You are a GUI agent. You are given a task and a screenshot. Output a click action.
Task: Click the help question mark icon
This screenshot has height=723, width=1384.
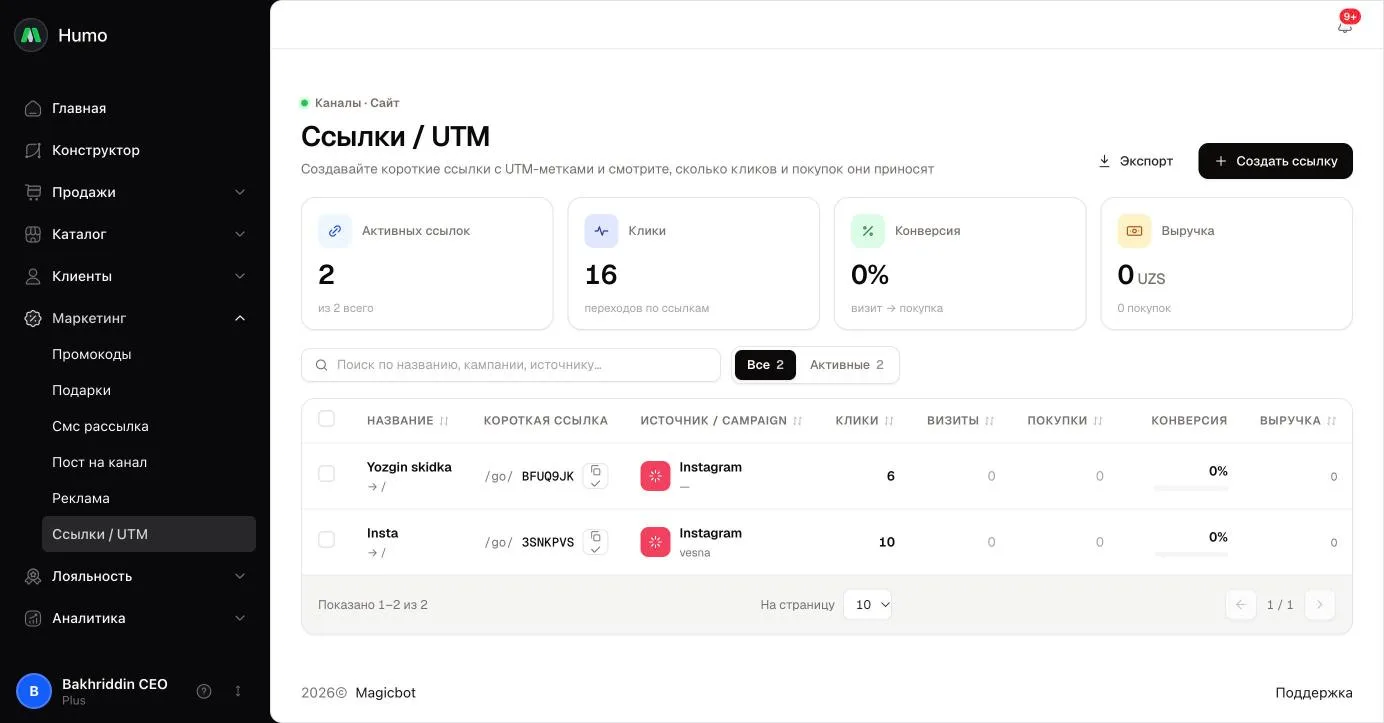coord(204,691)
